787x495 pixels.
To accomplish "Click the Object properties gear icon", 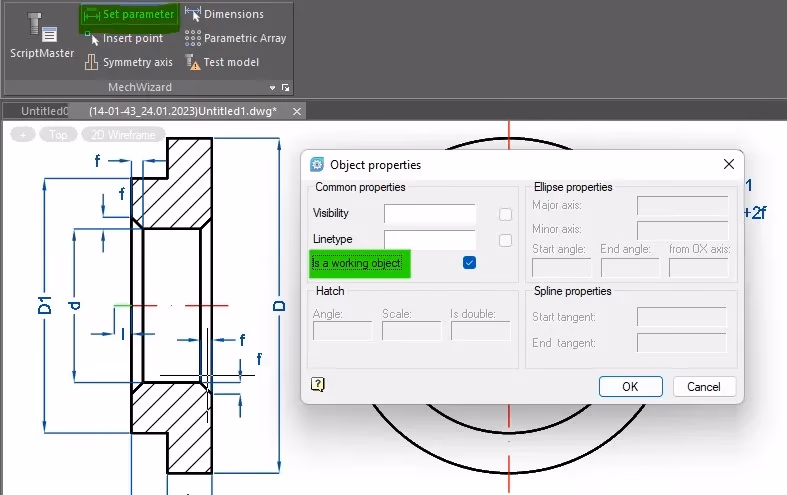I will tap(317, 164).
